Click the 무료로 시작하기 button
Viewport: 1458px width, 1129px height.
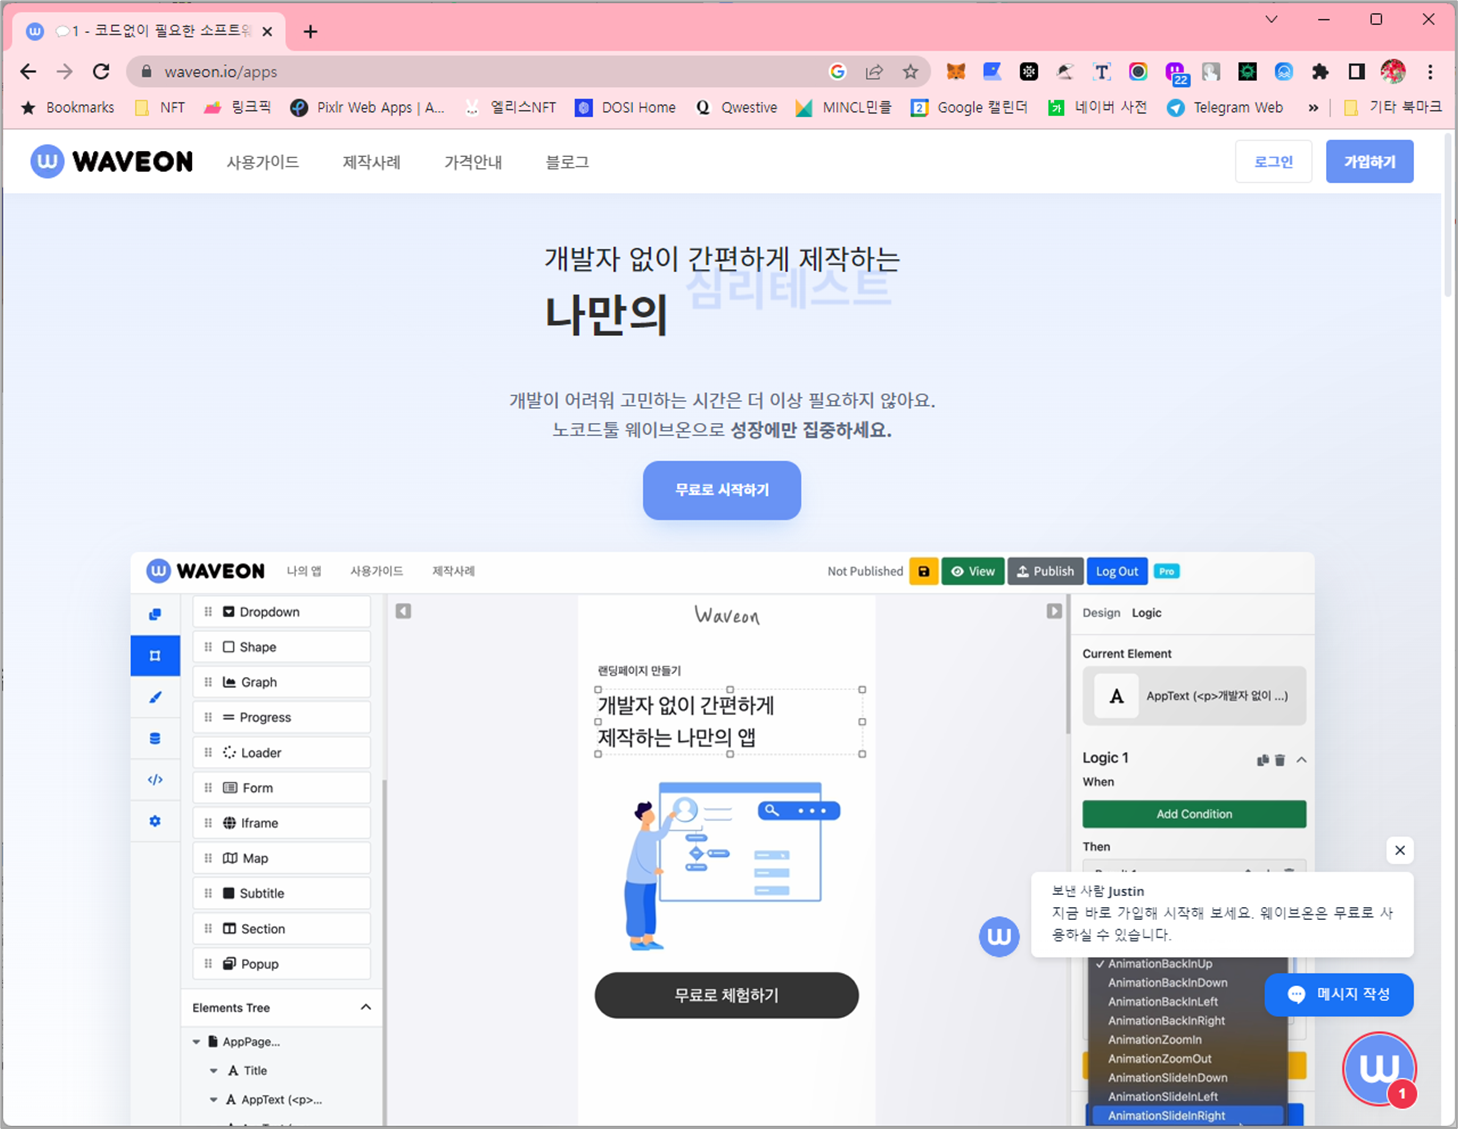pos(722,490)
